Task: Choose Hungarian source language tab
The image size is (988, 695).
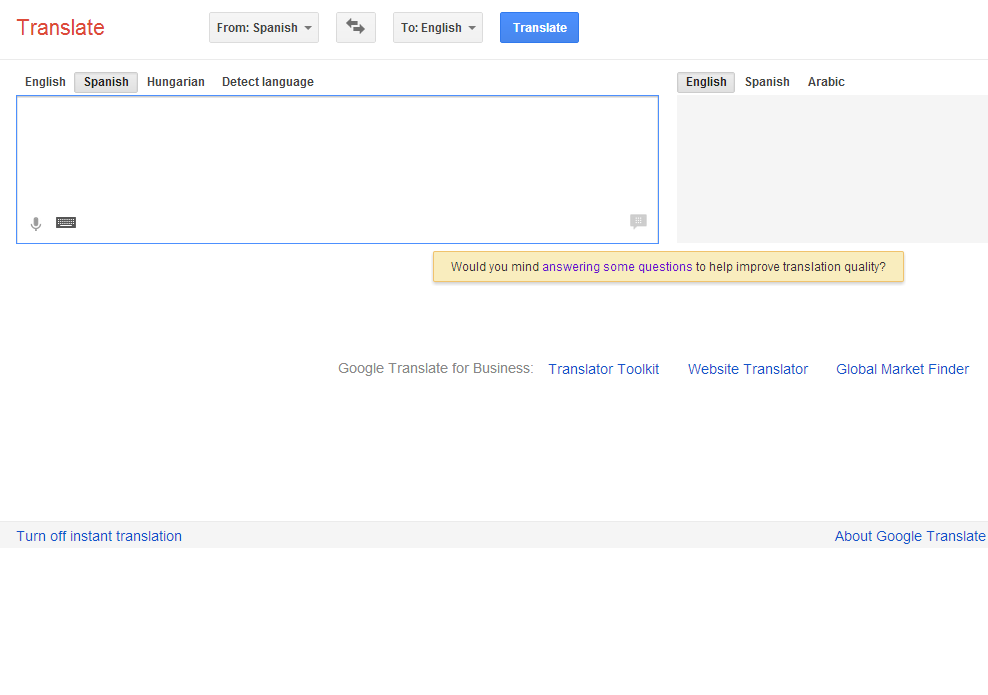Action: 176,82
